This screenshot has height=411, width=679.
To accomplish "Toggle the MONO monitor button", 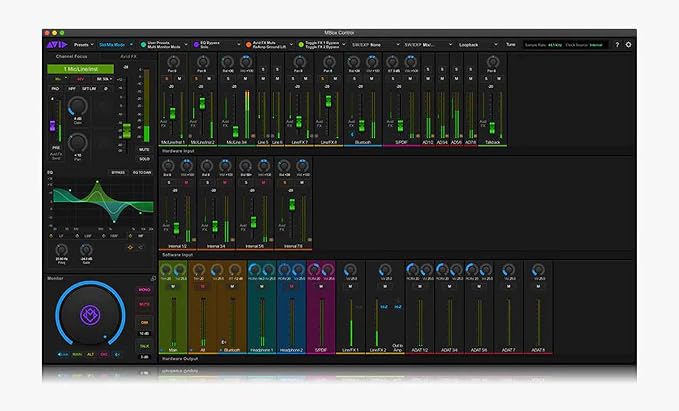I will [144, 290].
